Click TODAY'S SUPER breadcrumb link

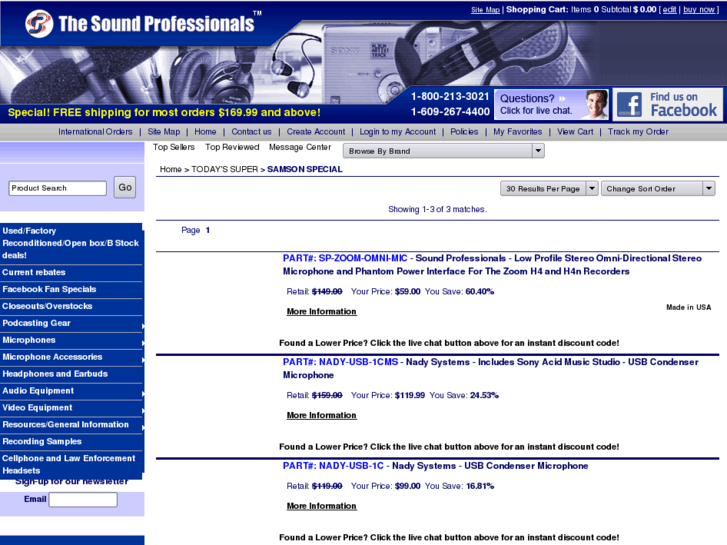pos(224,169)
